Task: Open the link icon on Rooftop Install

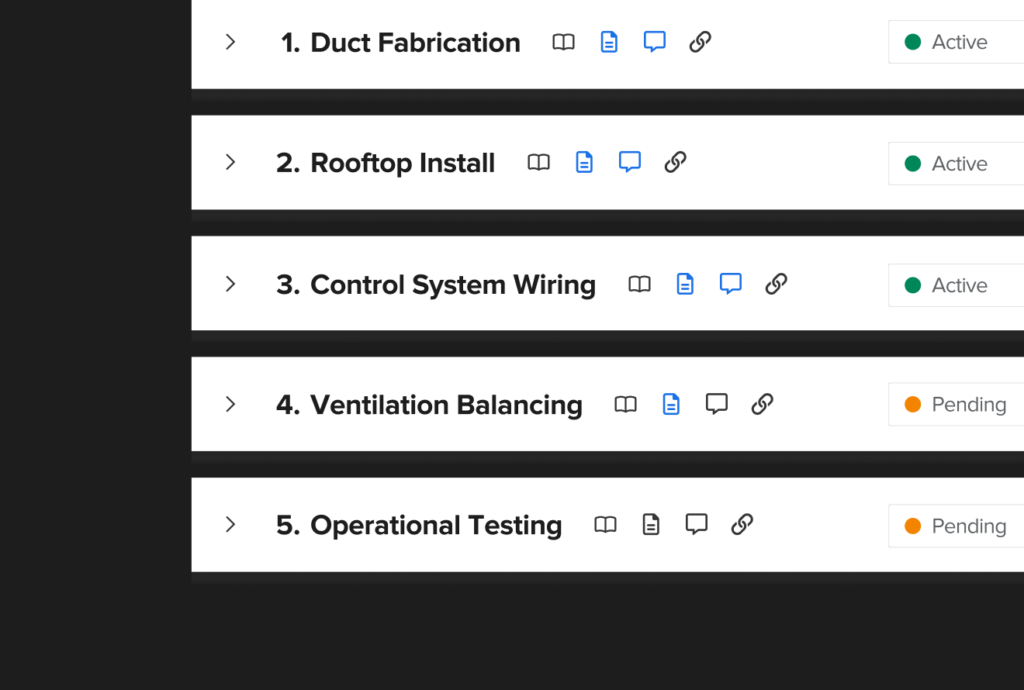Action: click(x=675, y=162)
